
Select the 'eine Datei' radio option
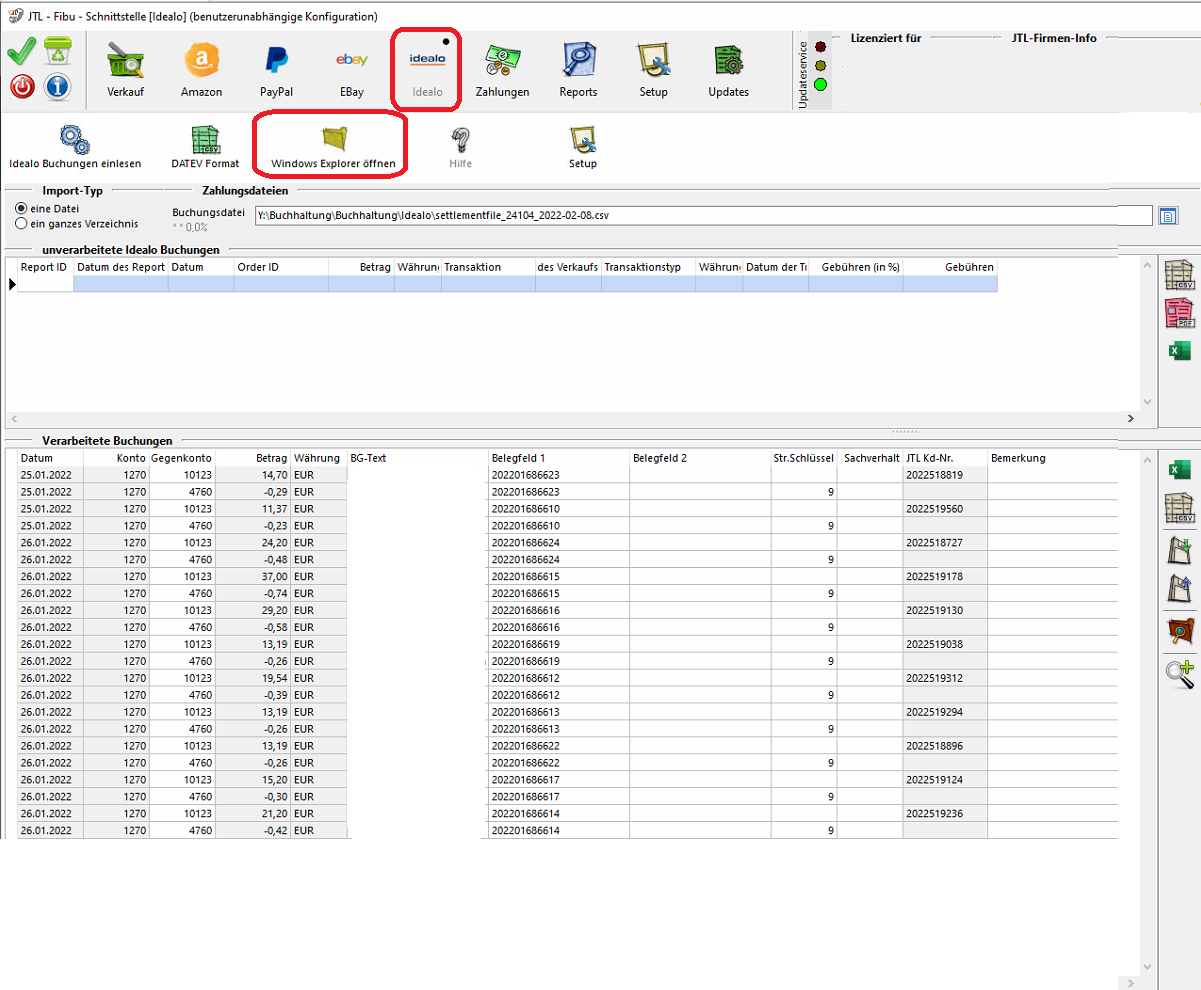click(21, 208)
